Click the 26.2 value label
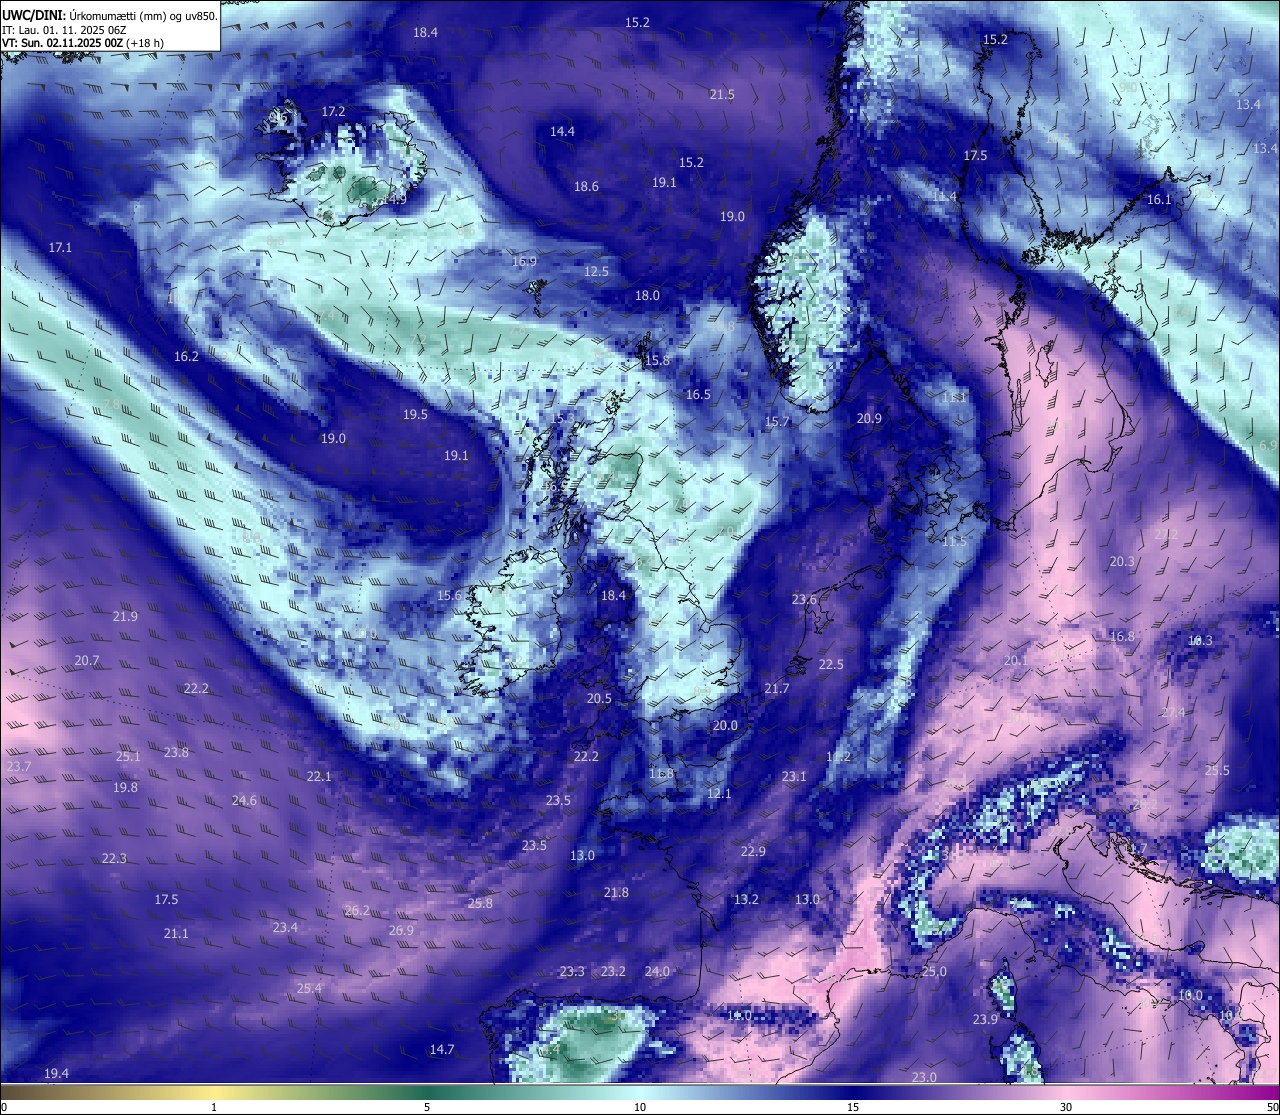 click(x=357, y=910)
